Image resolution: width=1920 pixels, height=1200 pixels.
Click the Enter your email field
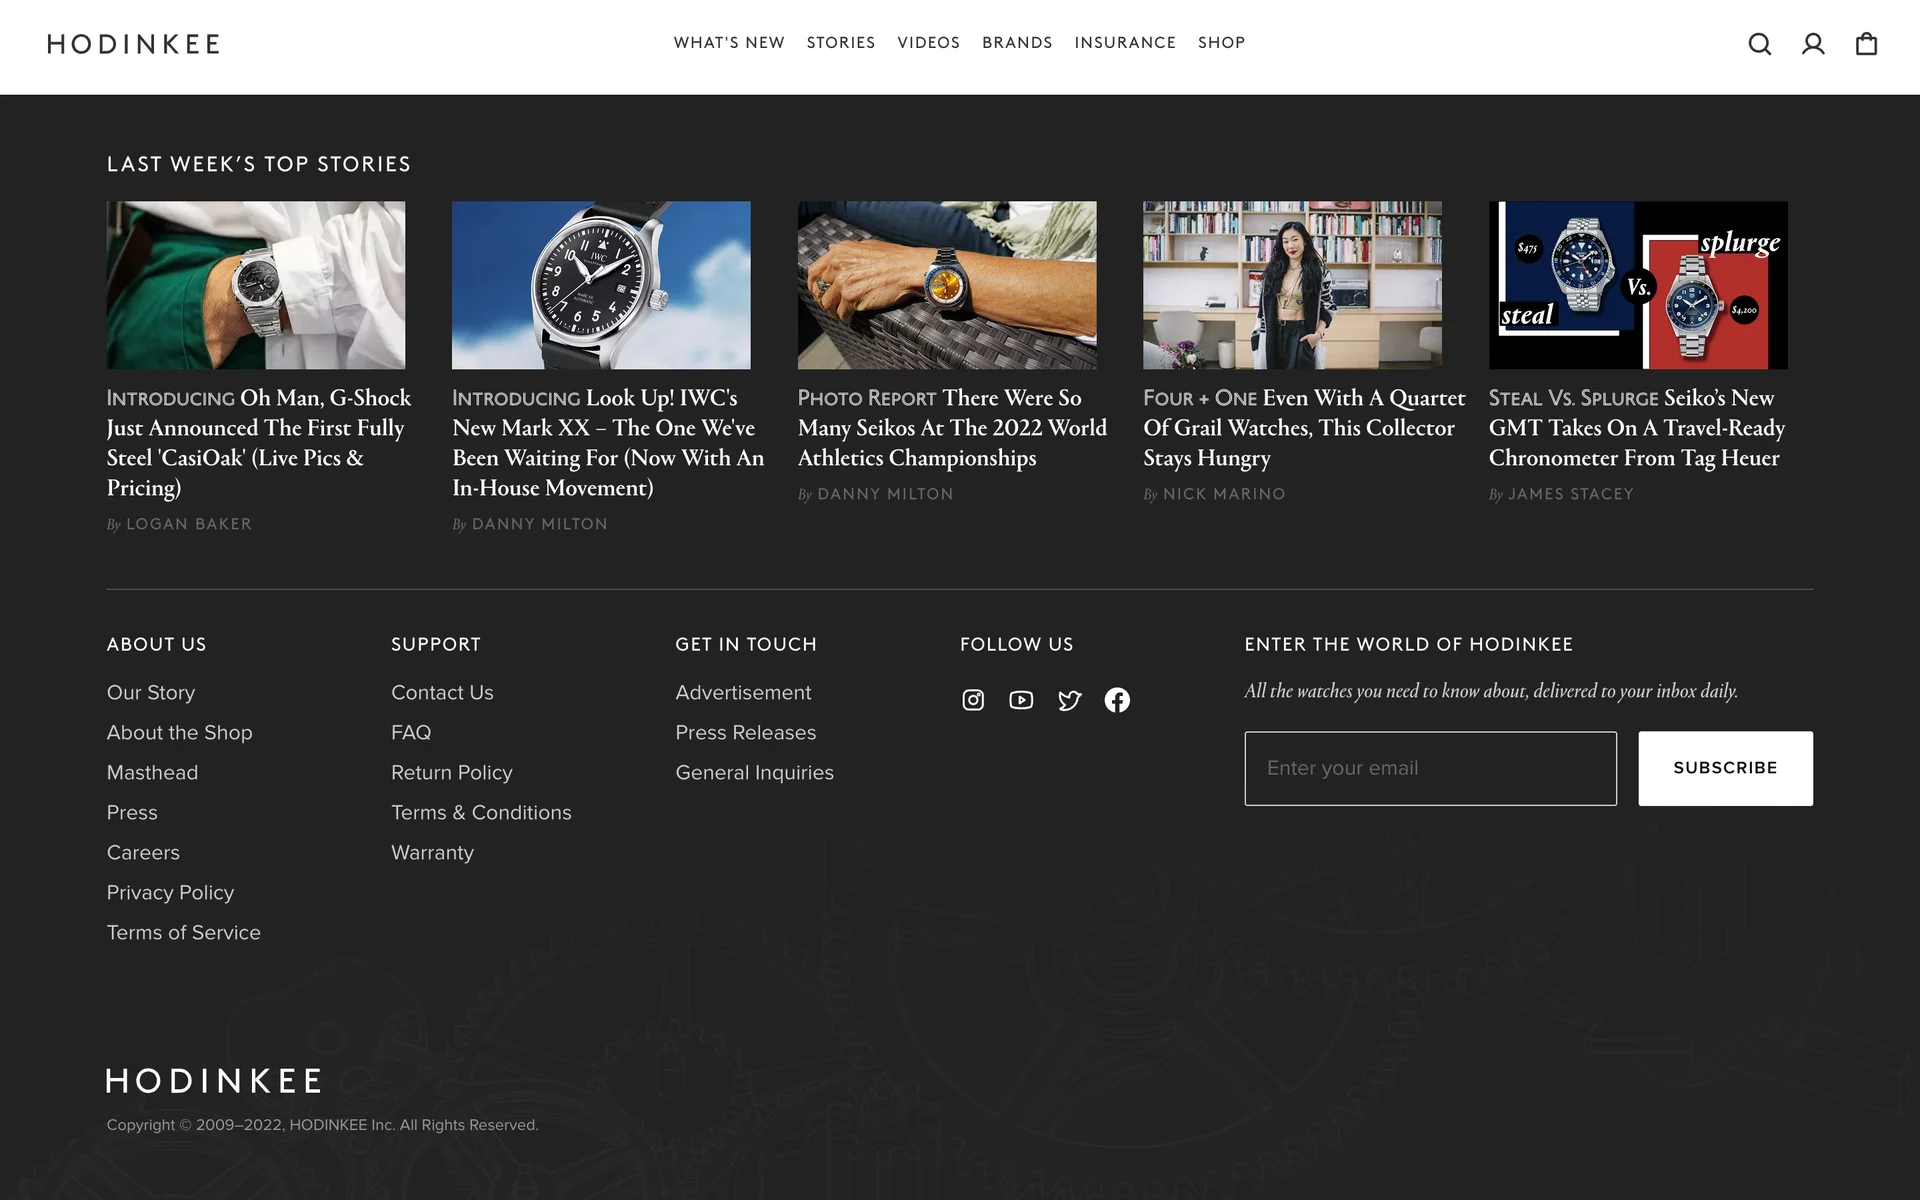coord(1430,768)
